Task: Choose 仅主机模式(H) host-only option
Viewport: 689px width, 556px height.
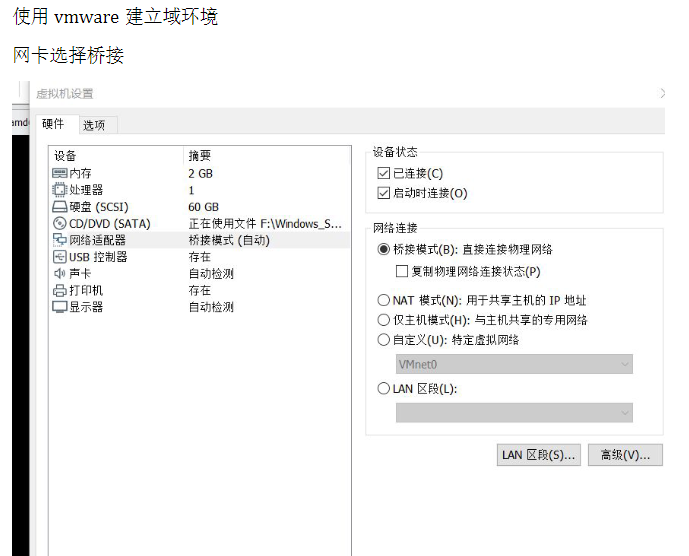Action: point(384,320)
